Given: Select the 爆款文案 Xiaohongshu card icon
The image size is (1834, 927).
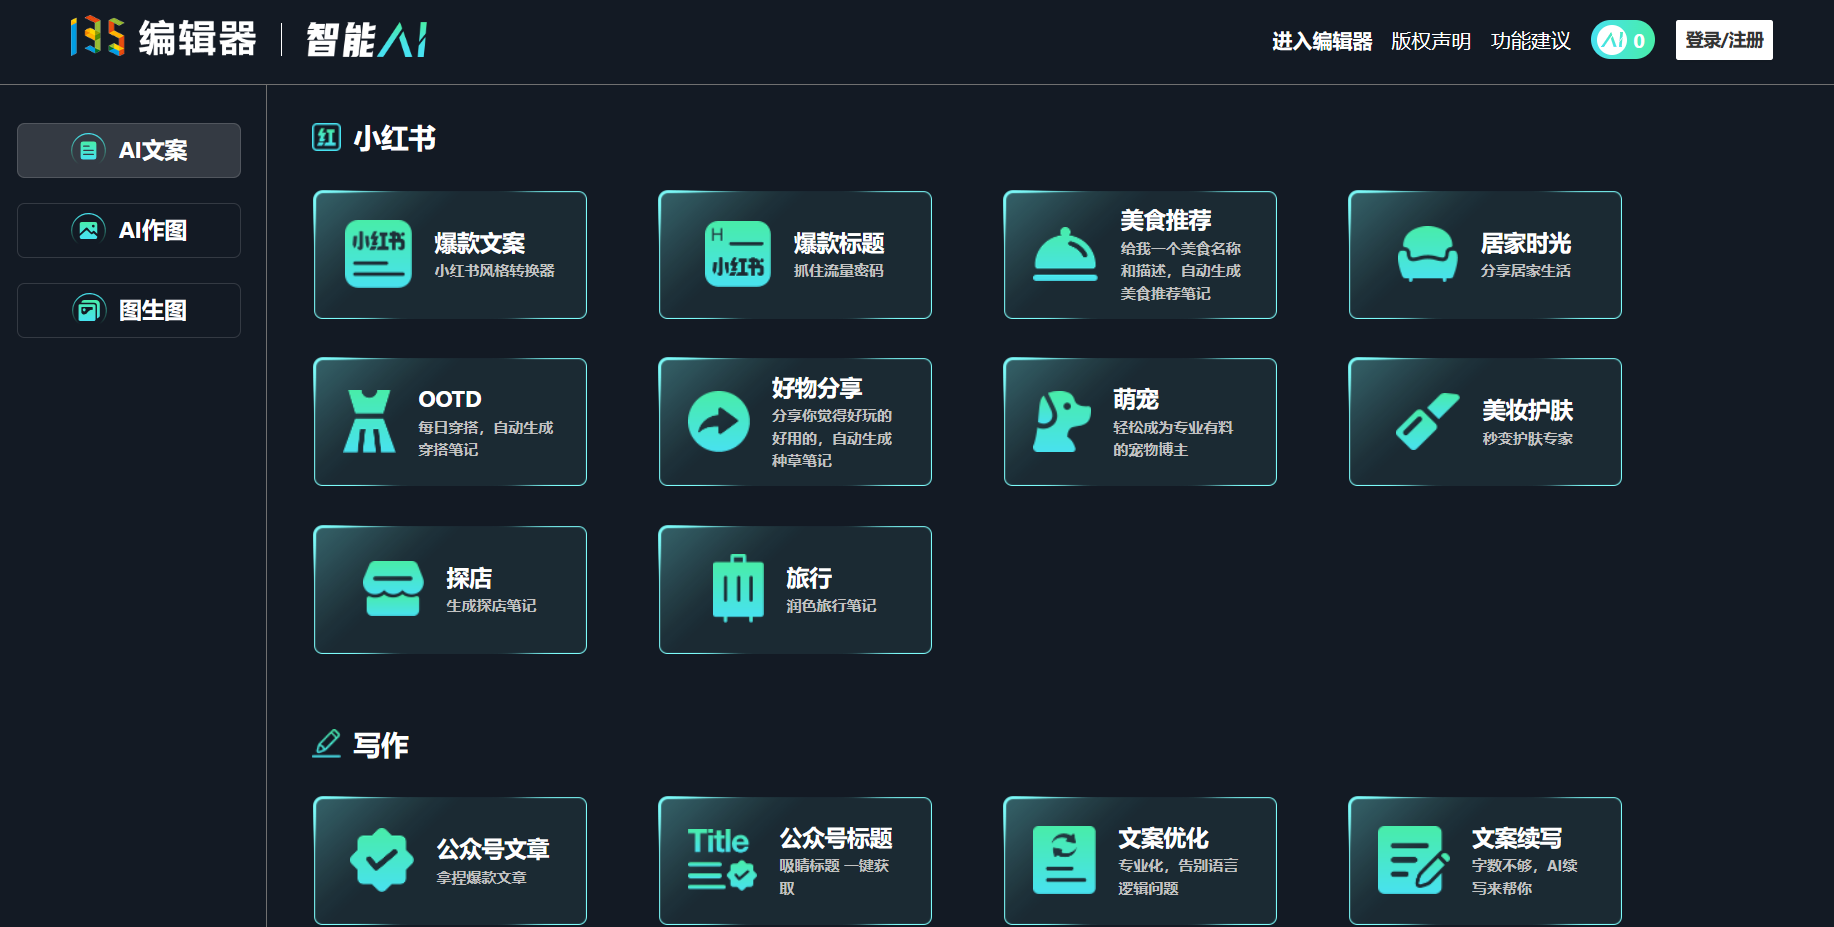Looking at the screenshot, I should [x=377, y=255].
